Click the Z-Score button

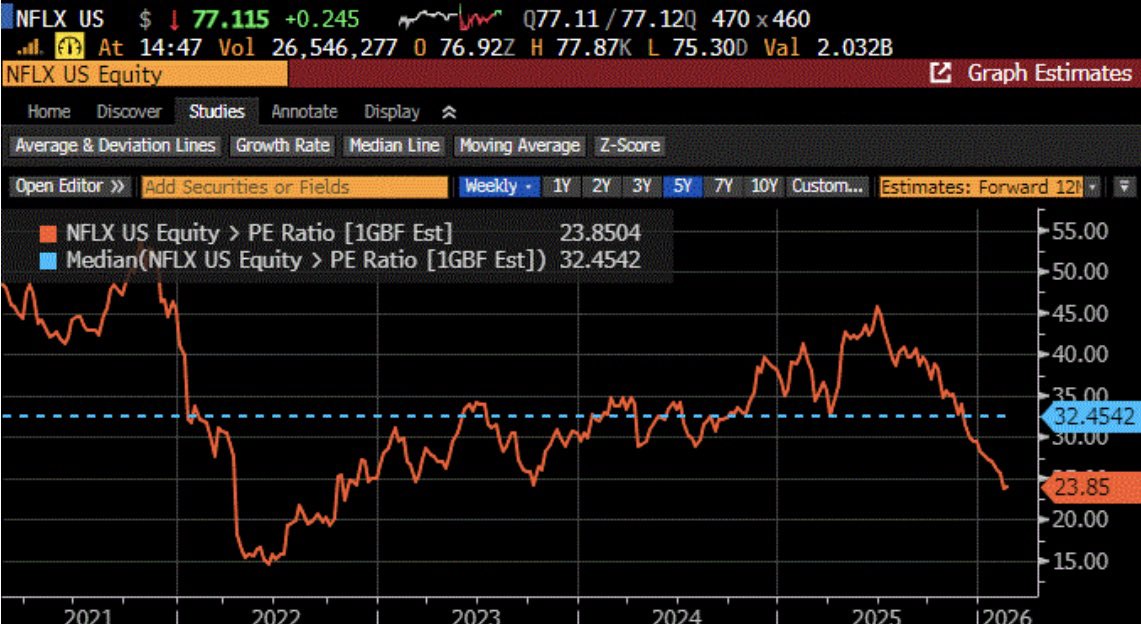click(628, 145)
